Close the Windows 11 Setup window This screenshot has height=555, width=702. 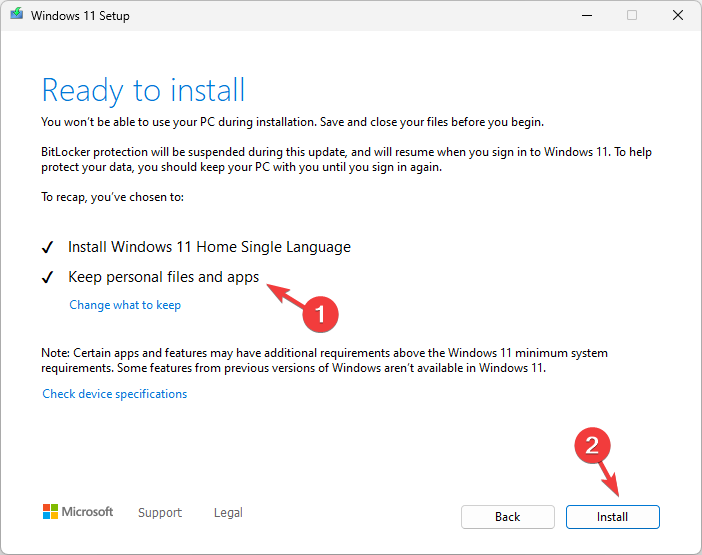pyautogui.click(x=678, y=16)
